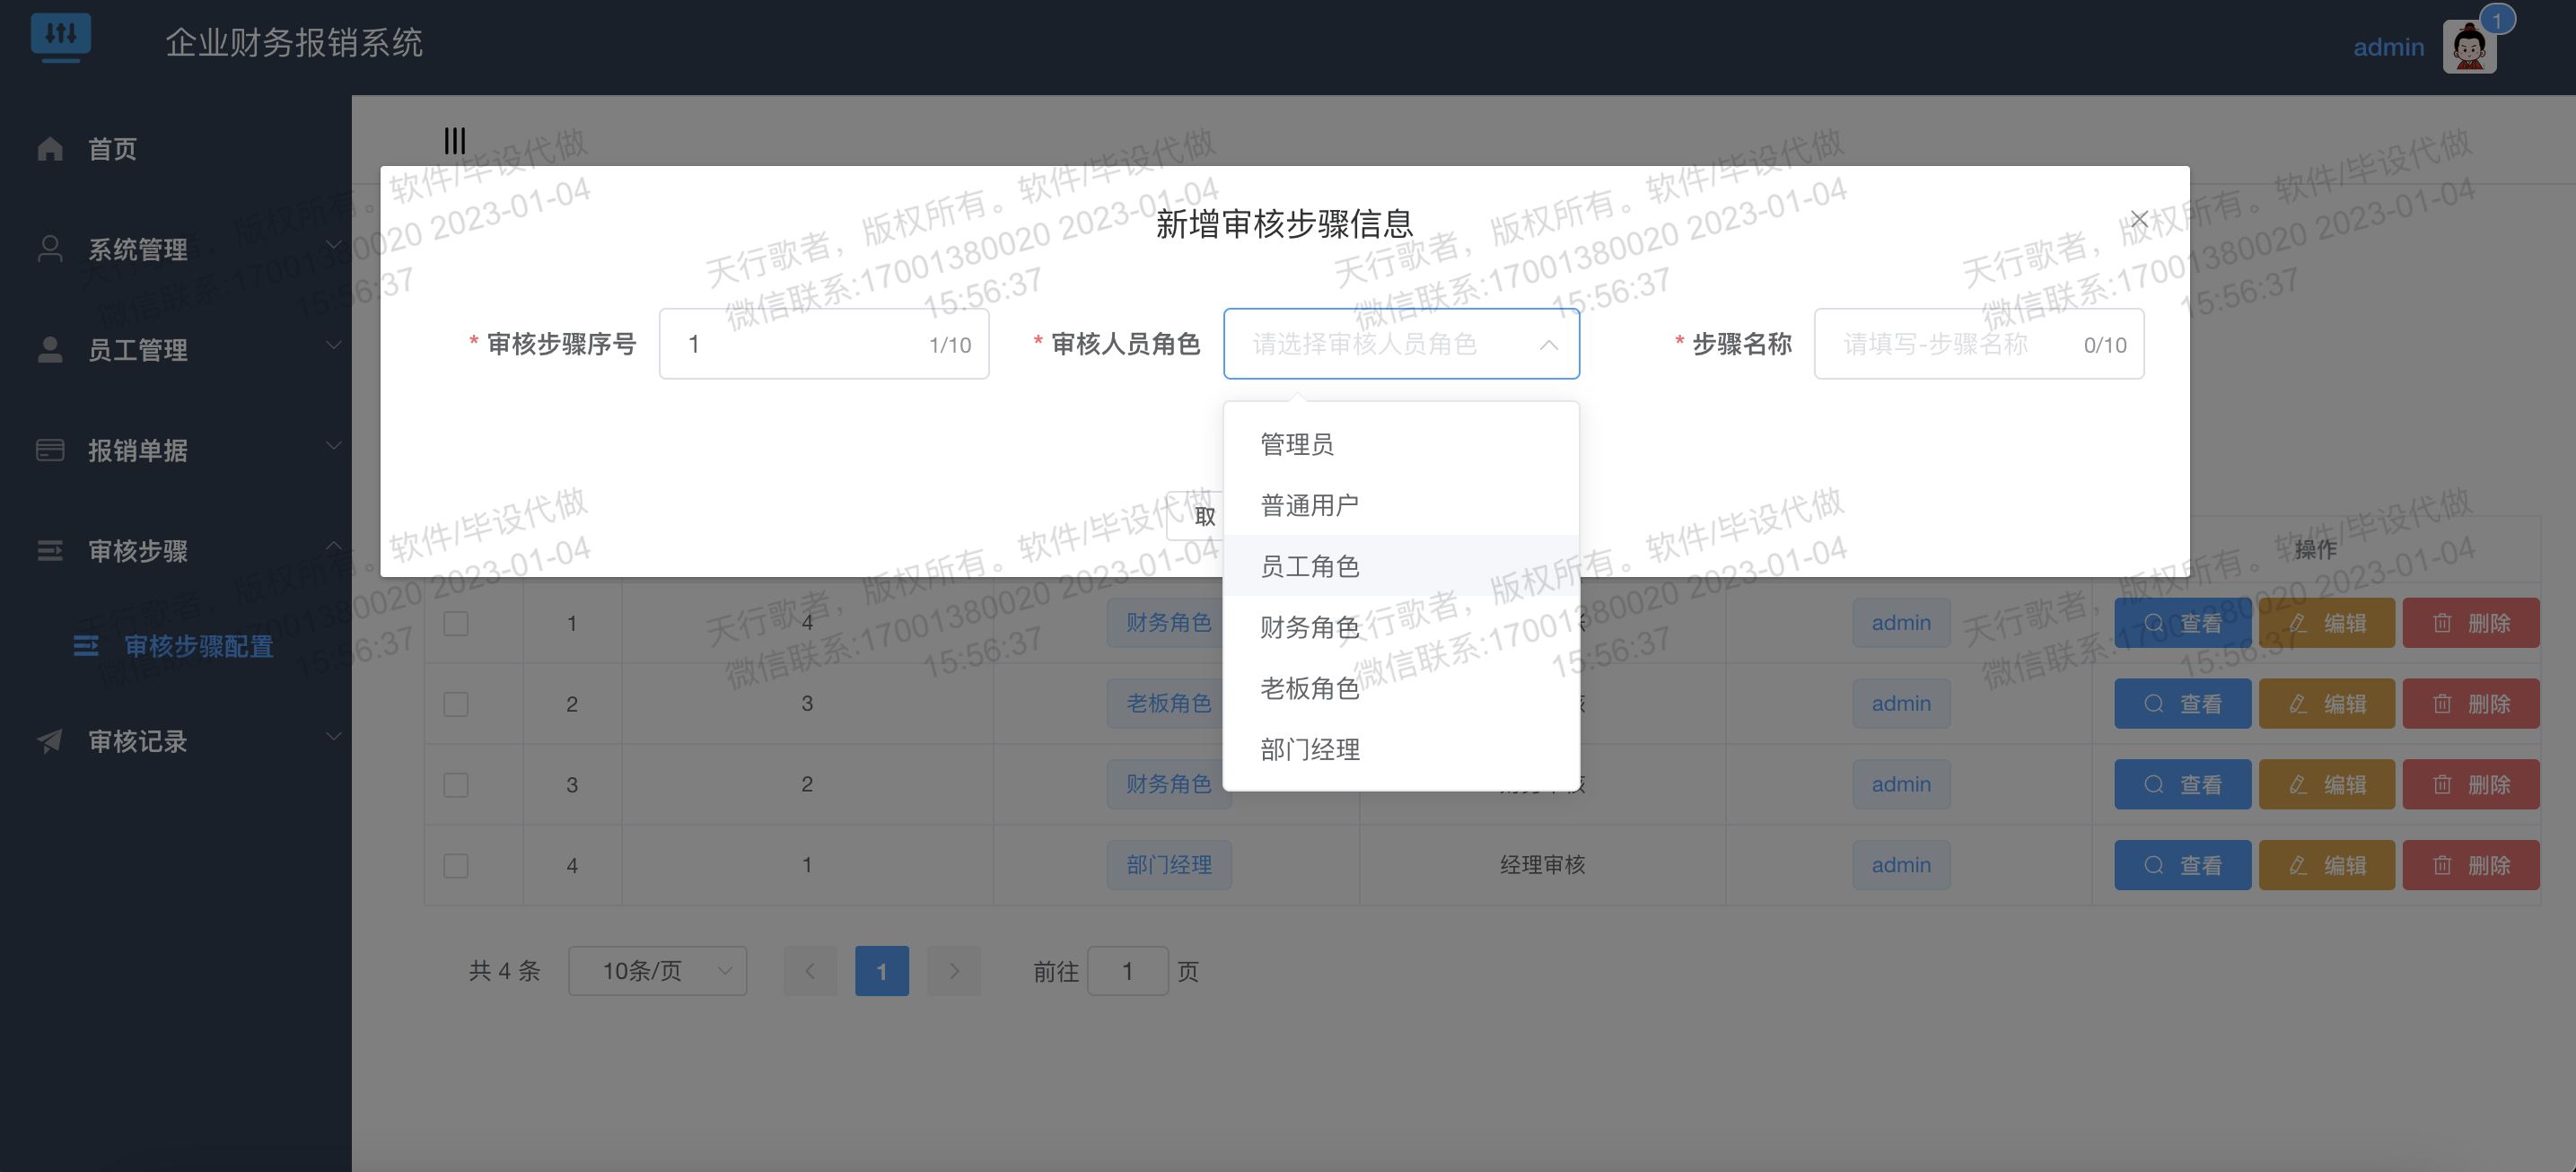Click the sidebar collapse bars icon

pyautogui.click(x=455, y=141)
